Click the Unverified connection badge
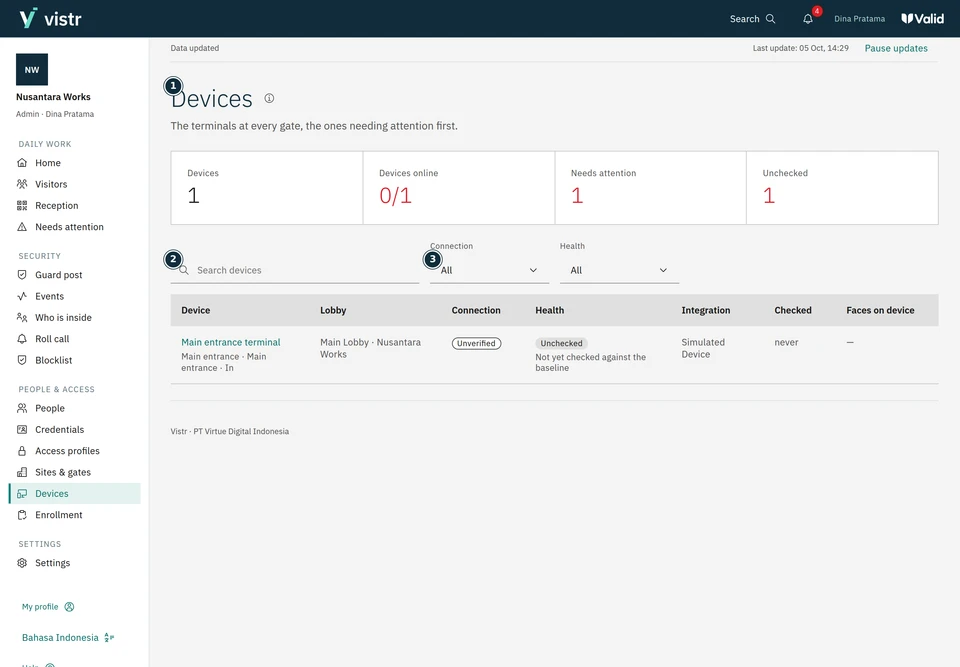 pos(476,344)
